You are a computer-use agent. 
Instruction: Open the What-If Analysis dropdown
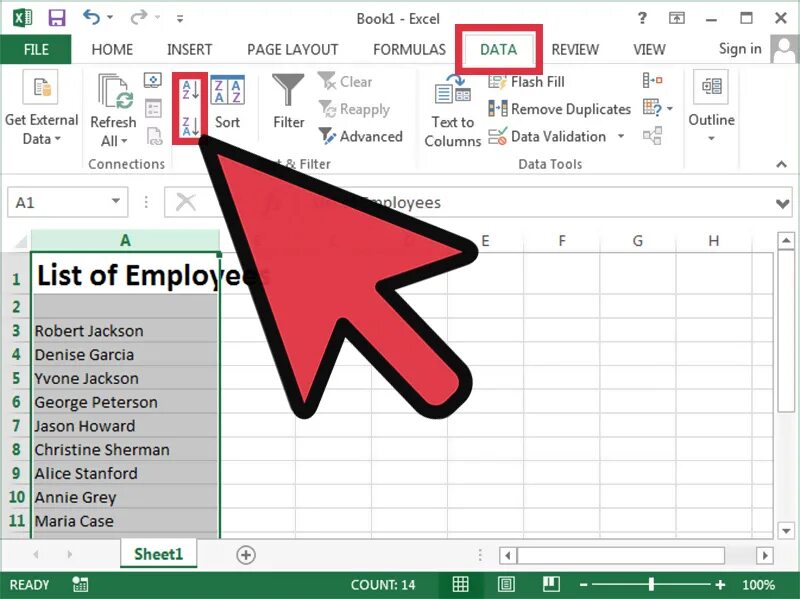pyautogui.click(x=658, y=108)
